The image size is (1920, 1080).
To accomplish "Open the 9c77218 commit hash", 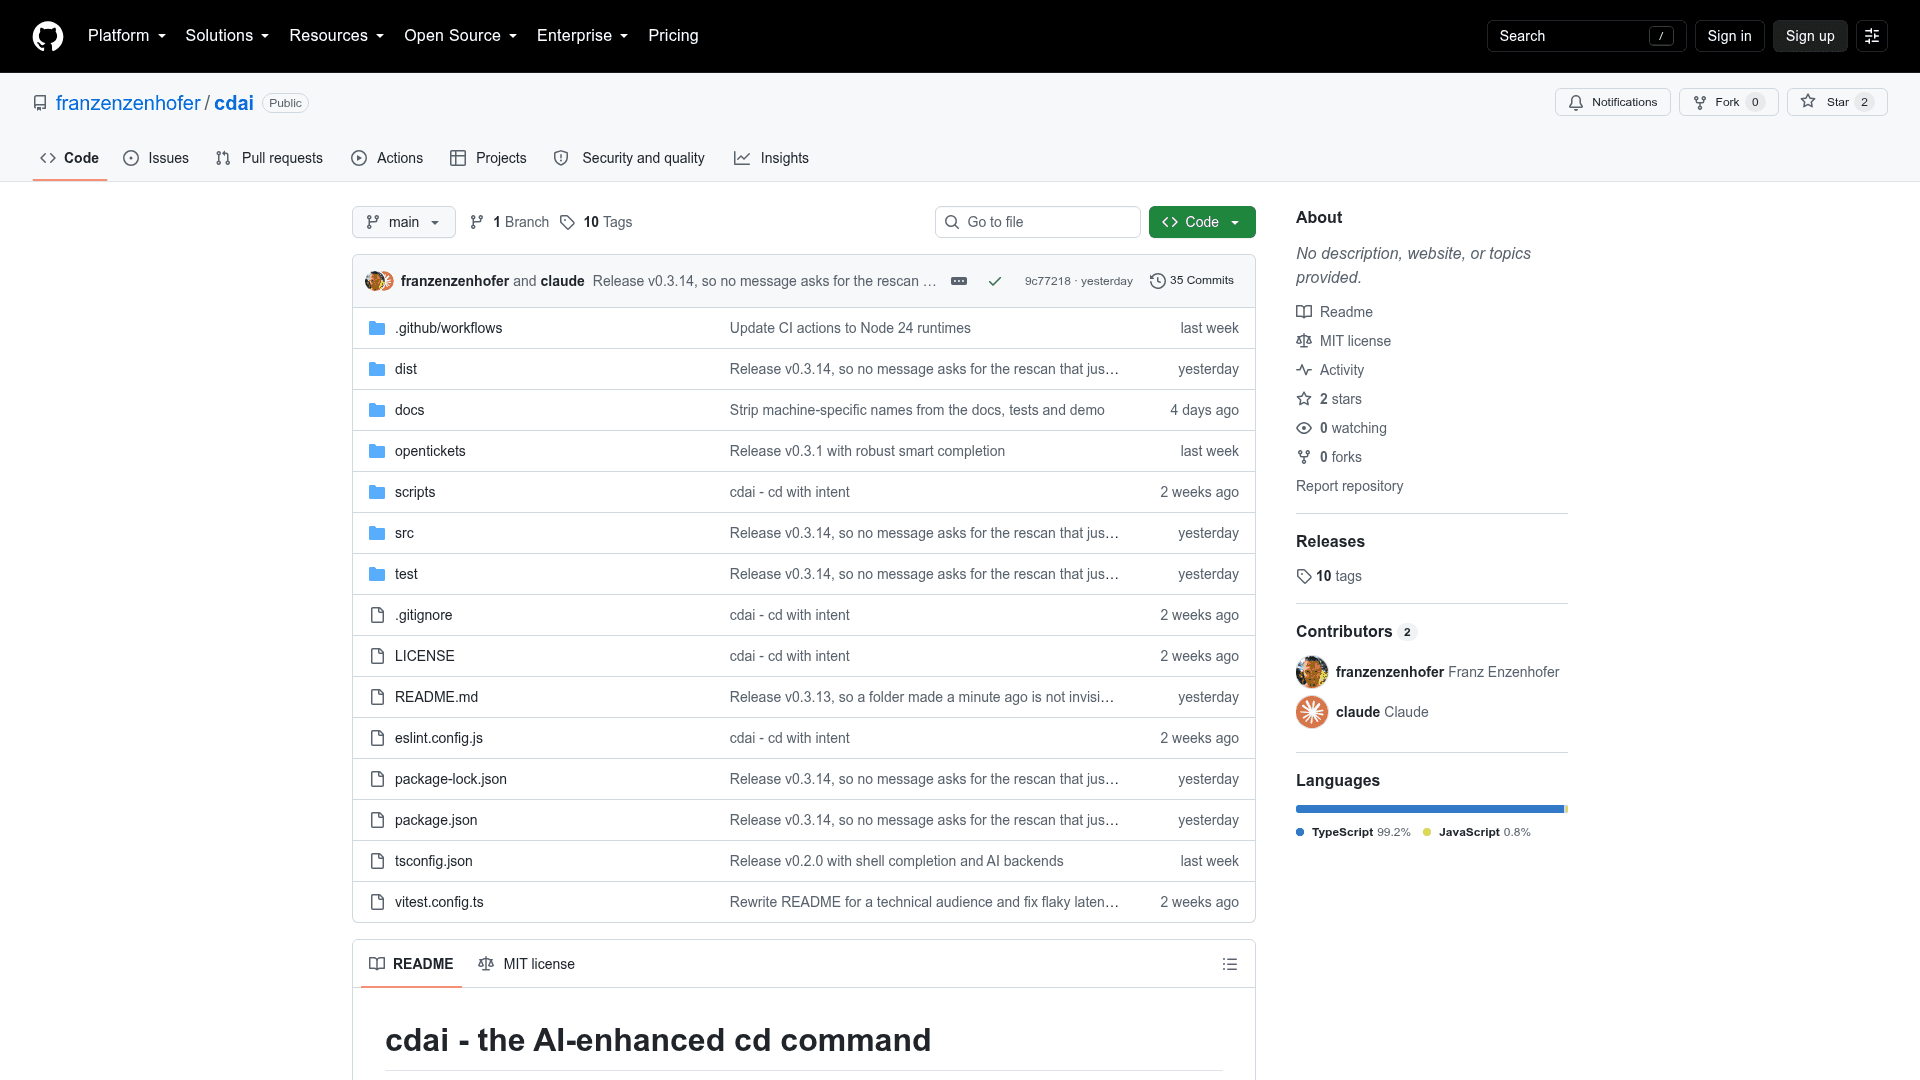I will (x=1047, y=281).
